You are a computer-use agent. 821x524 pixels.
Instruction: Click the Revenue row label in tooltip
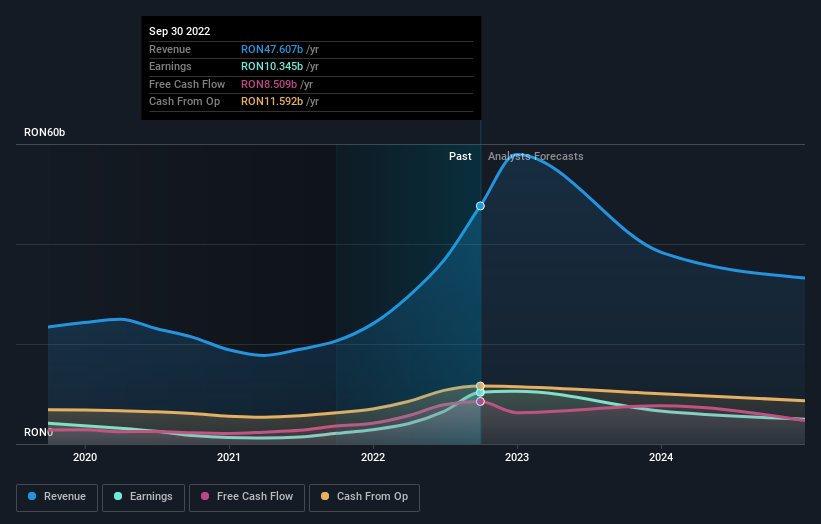(x=170, y=49)
